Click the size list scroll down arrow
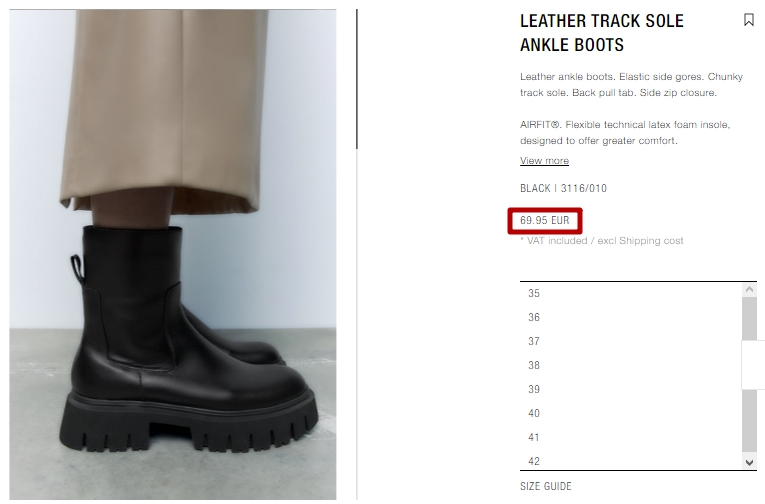This screenshot has height=504, width=765. click(x=749, y=463)
